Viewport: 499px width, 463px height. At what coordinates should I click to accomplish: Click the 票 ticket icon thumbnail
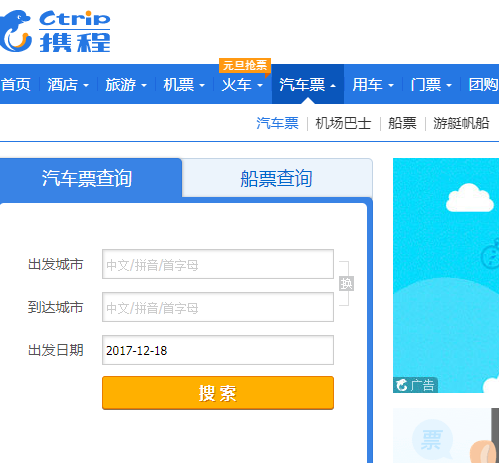432,440
